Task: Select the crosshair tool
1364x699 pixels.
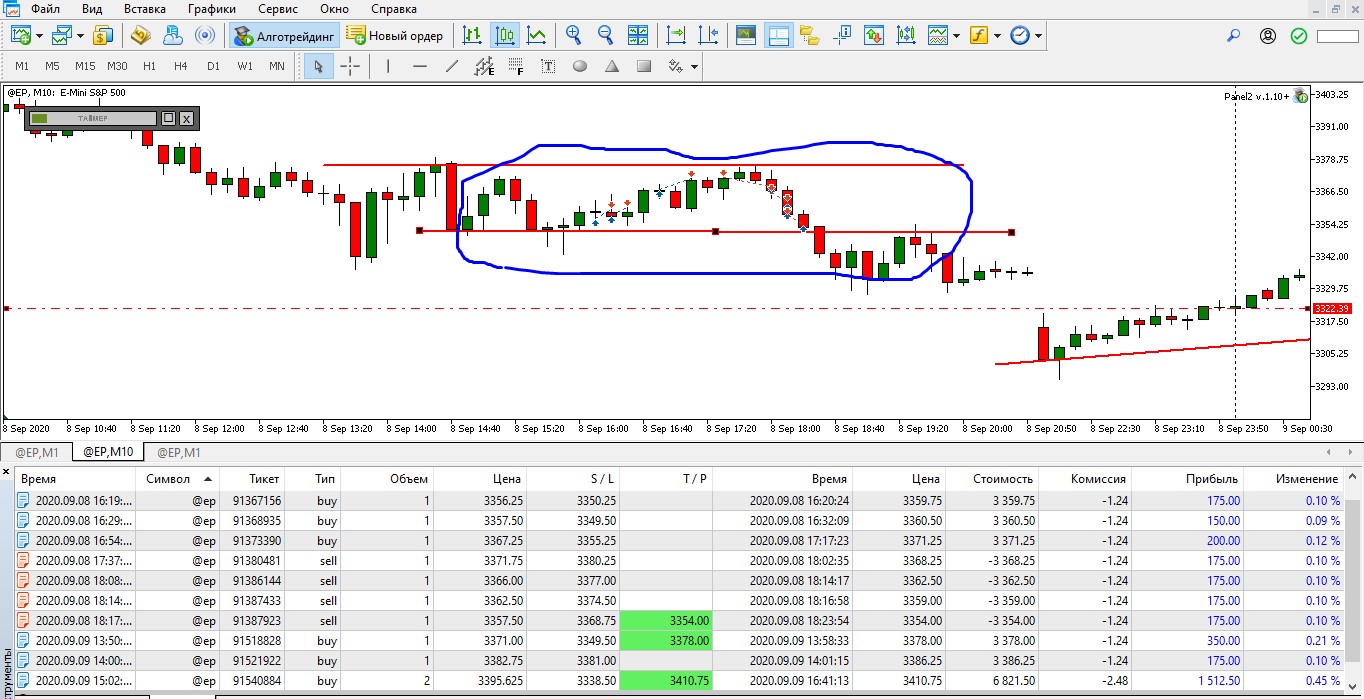Action: (x=350, y=67)
